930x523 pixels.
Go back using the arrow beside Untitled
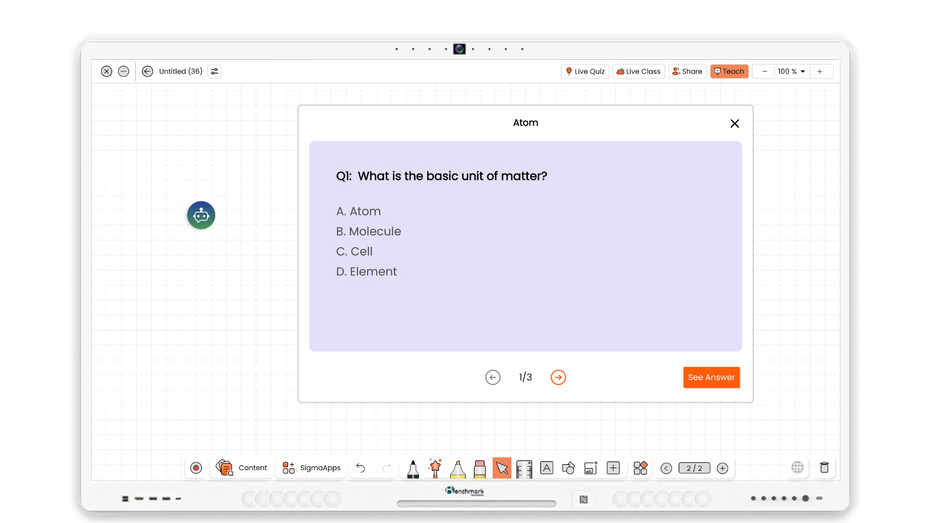pyautogui.click(x=147, y=71)
